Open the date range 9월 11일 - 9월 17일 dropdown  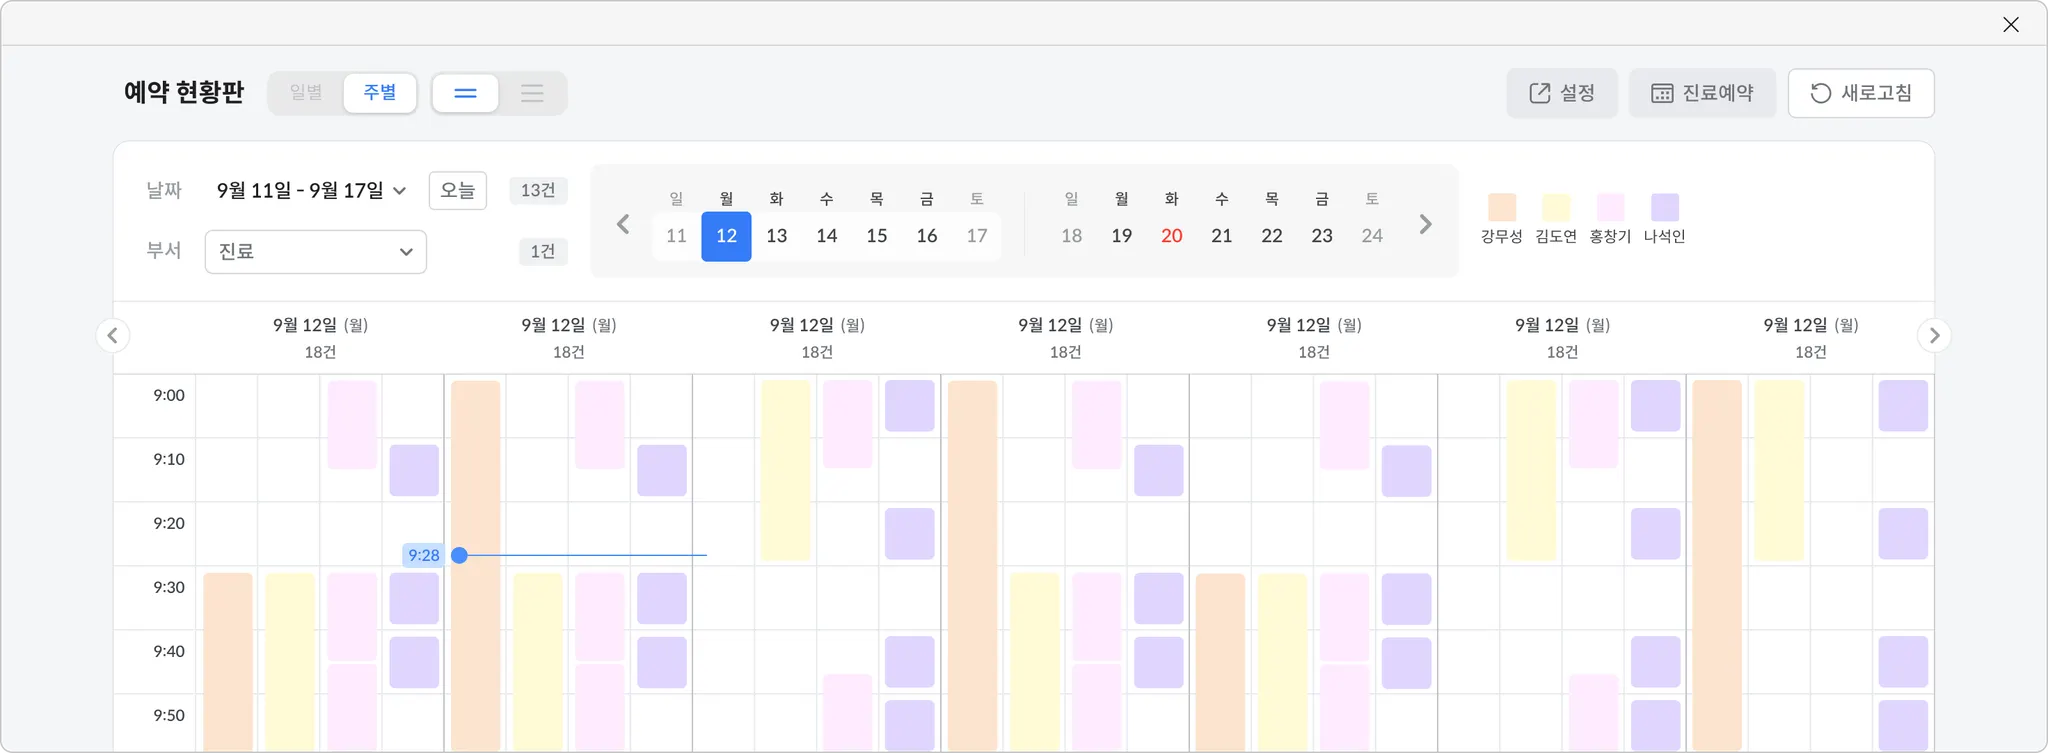click(x=311, y=190)
